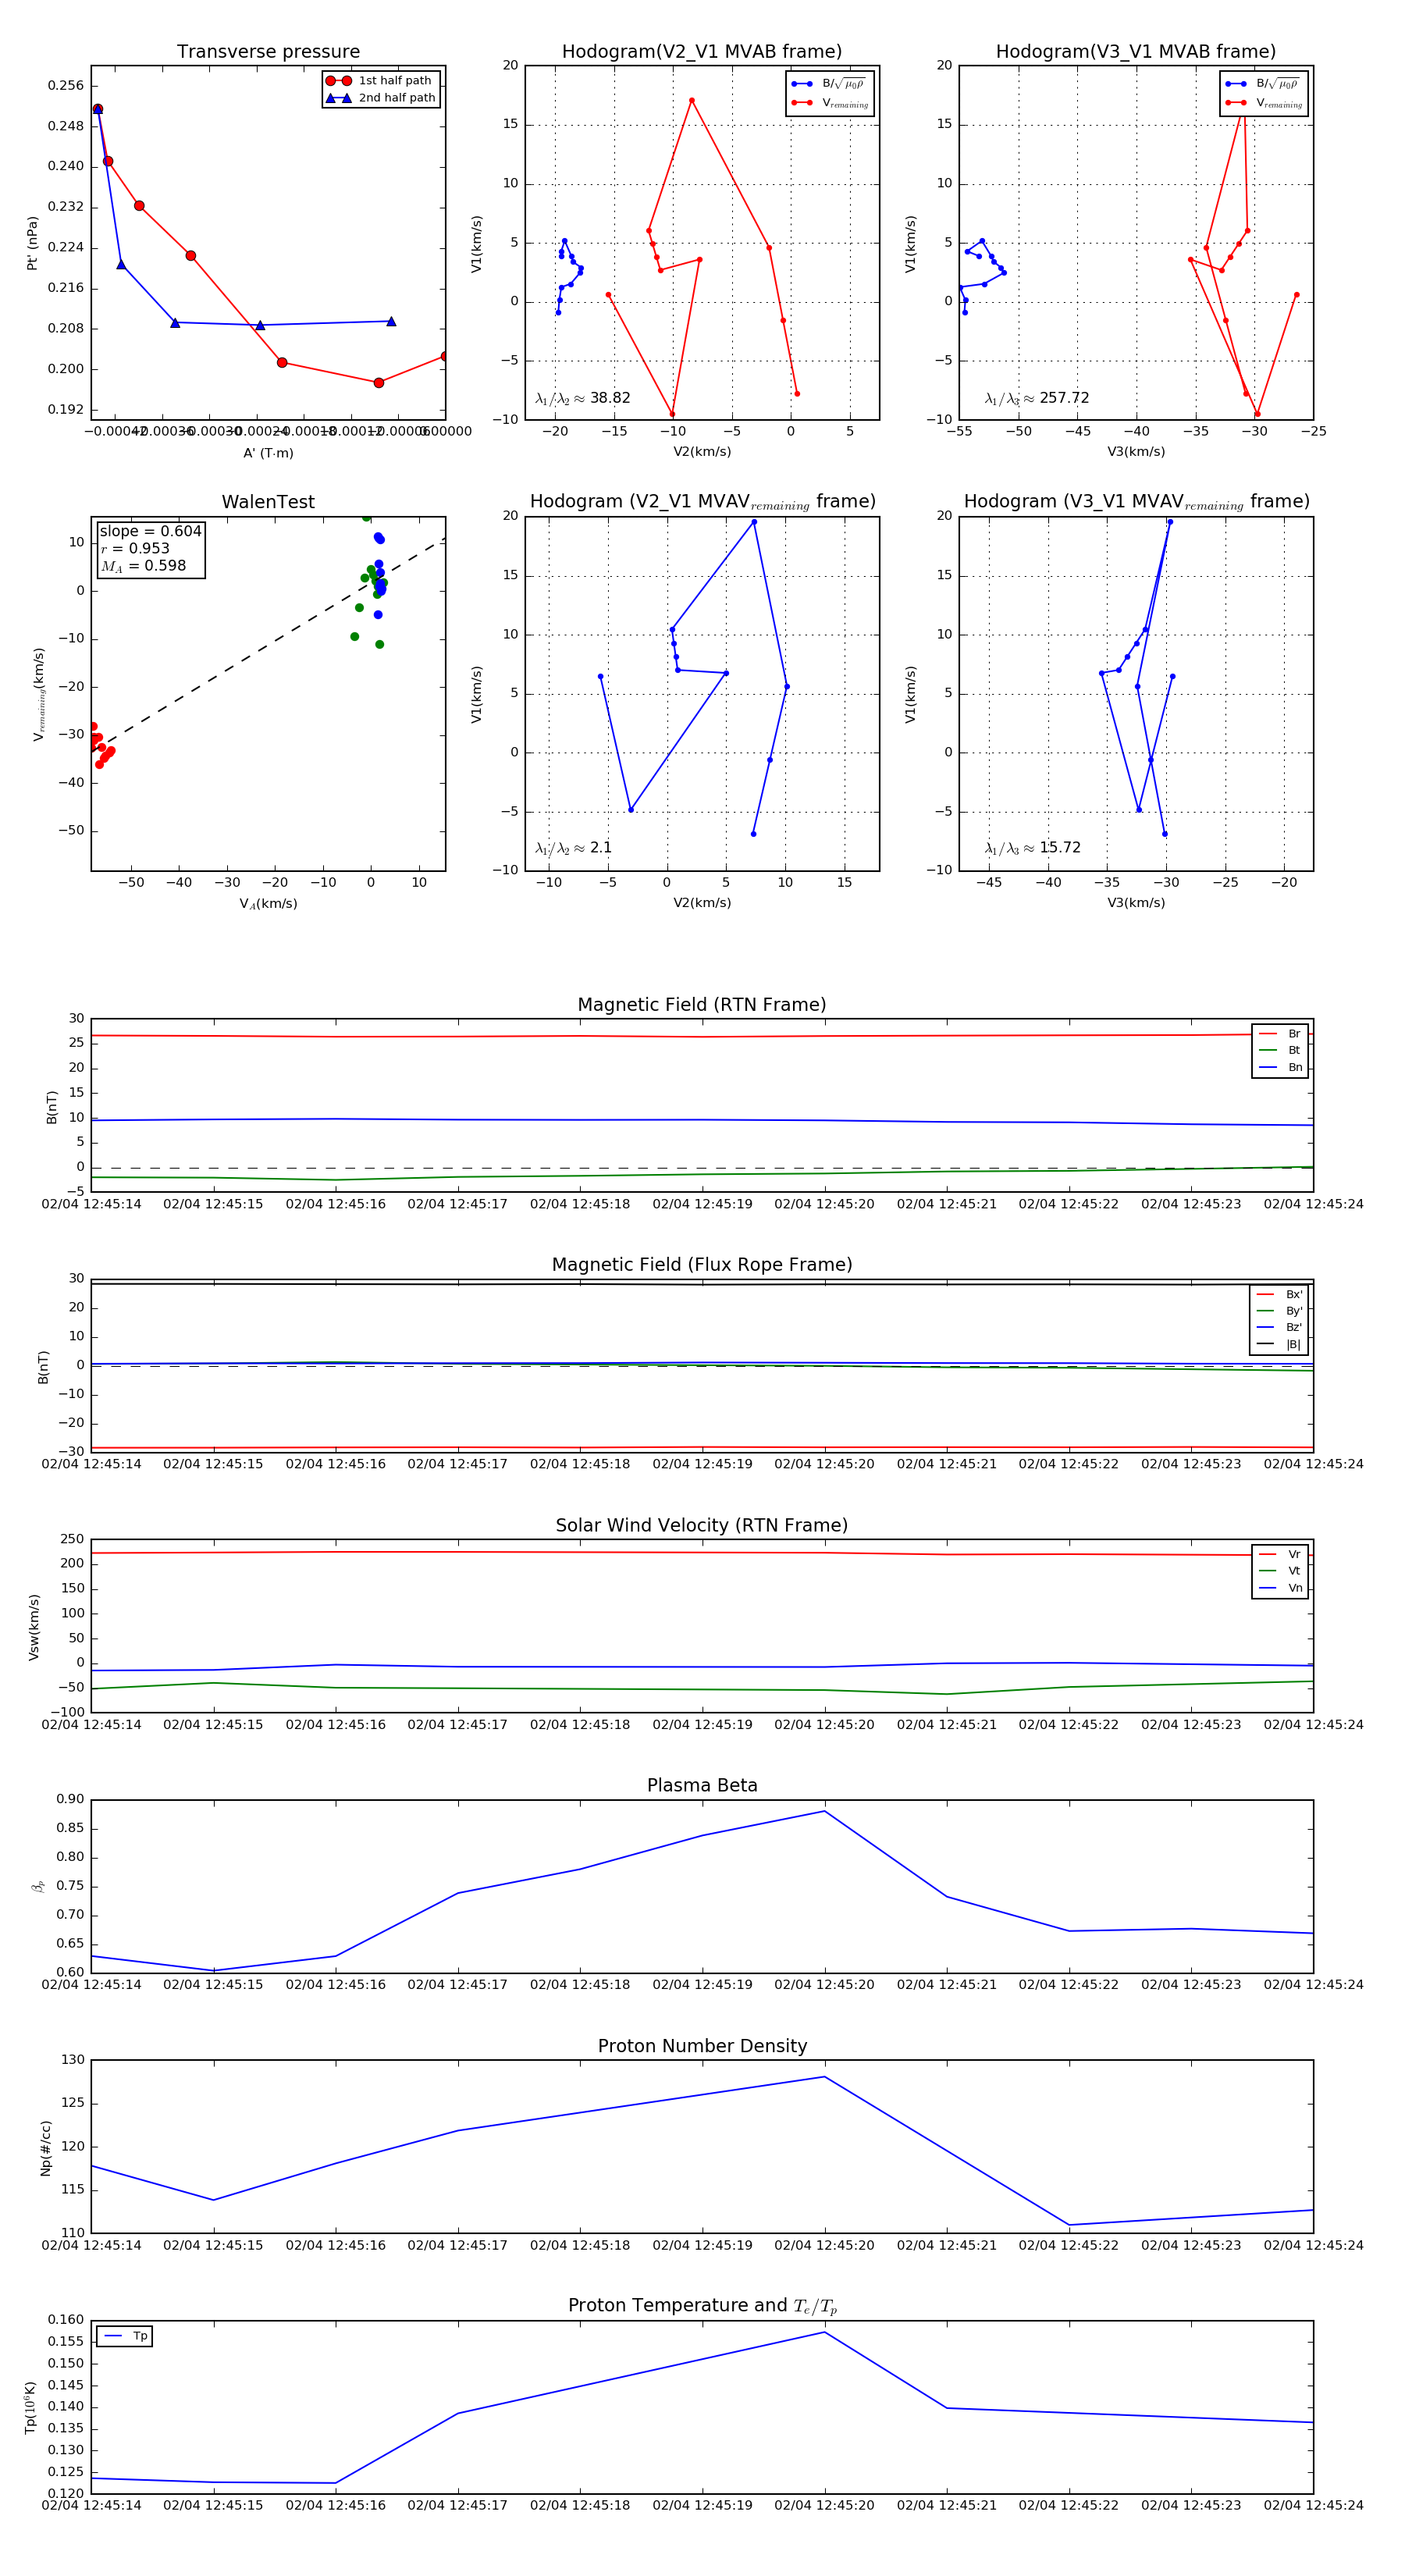The width and height of the screenshot is (1405, 2576).
Task: Click the B/√μ0ρ legend entry in V2_V1 MVAB hodogram
Action: pyautogui.click(x=830, y=84)
